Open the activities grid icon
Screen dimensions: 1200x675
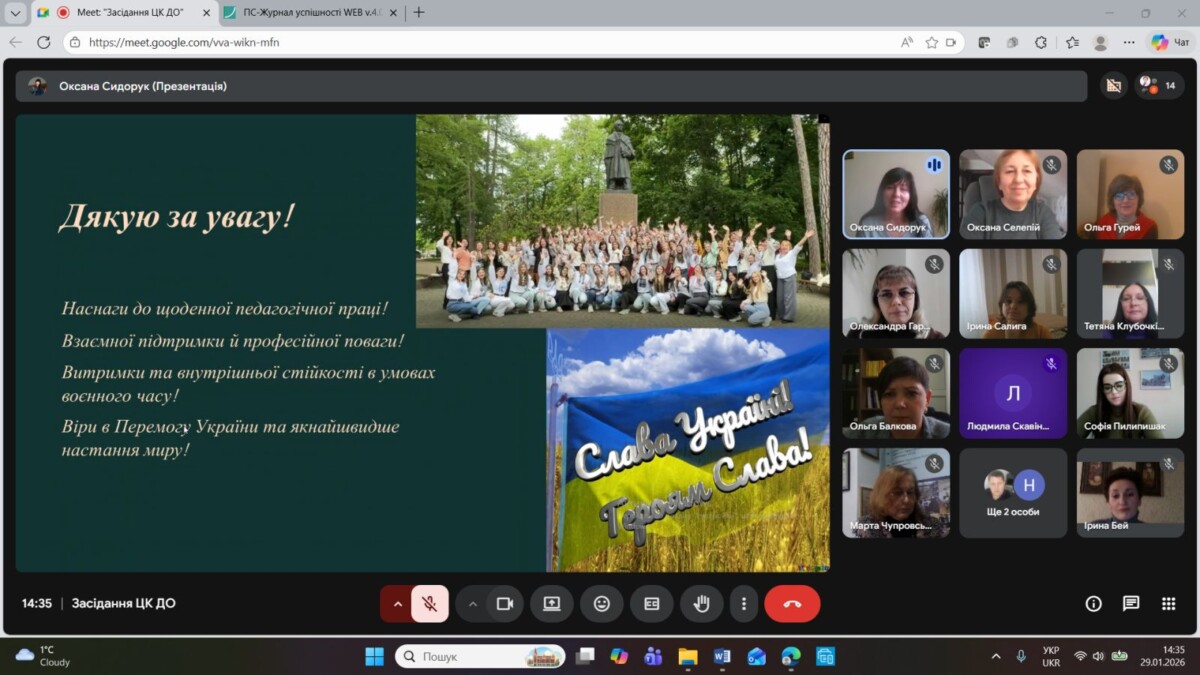1168,604
